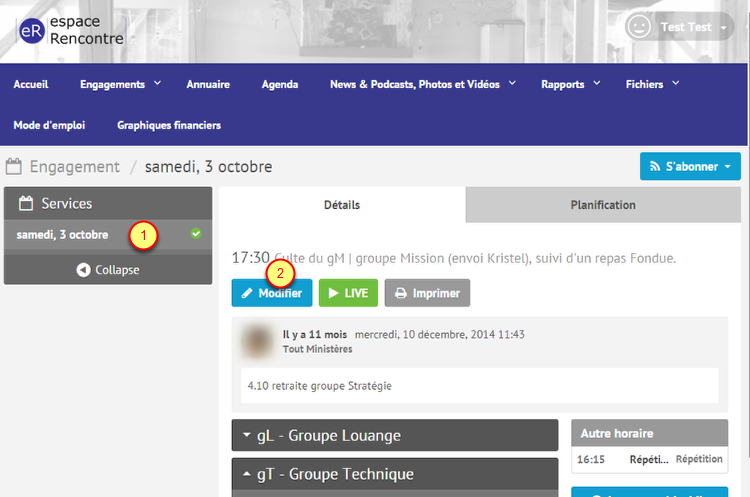Switch to the Planification tab
This screenshot has width=750, height=497.
(x=603, y=205)
